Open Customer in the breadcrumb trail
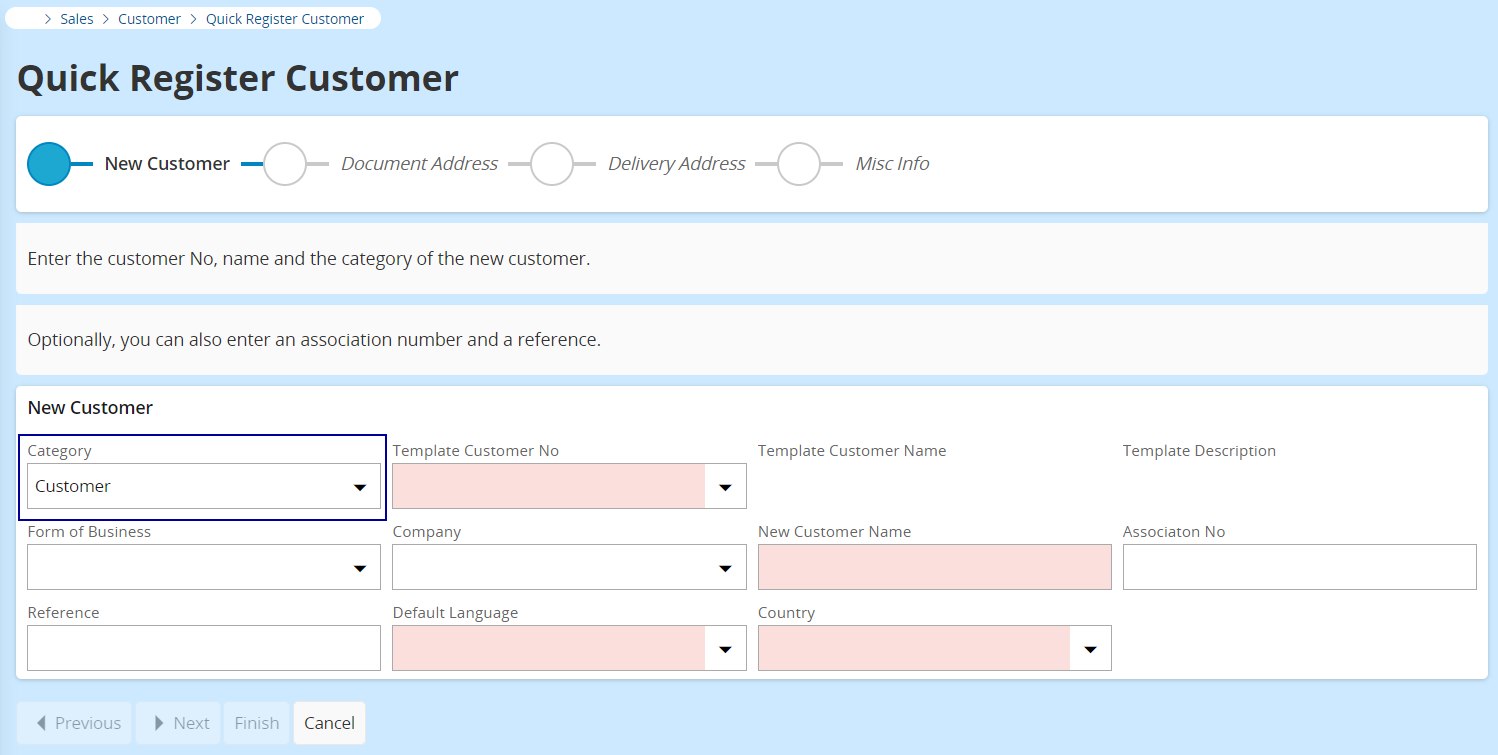Screen dimensions: 1498x755 pos(149,19)
